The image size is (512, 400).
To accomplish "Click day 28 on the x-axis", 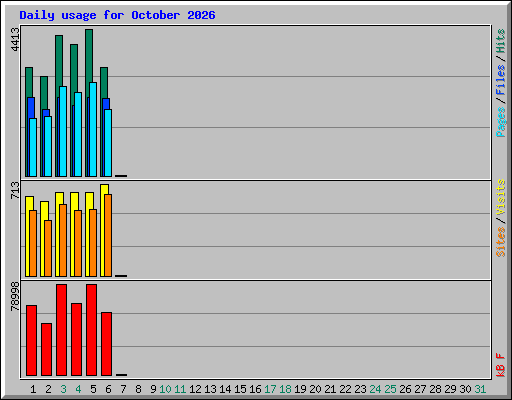I will pos(435,389).
